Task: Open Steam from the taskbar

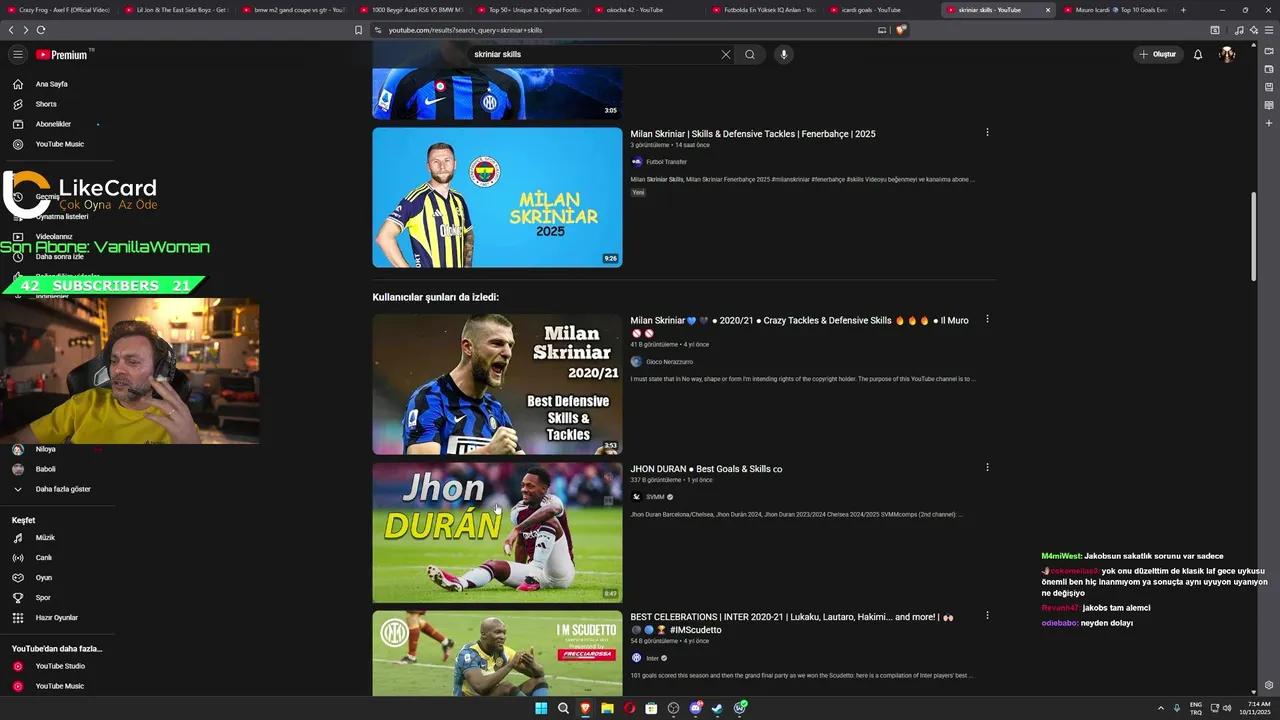Action: (717, 708)
